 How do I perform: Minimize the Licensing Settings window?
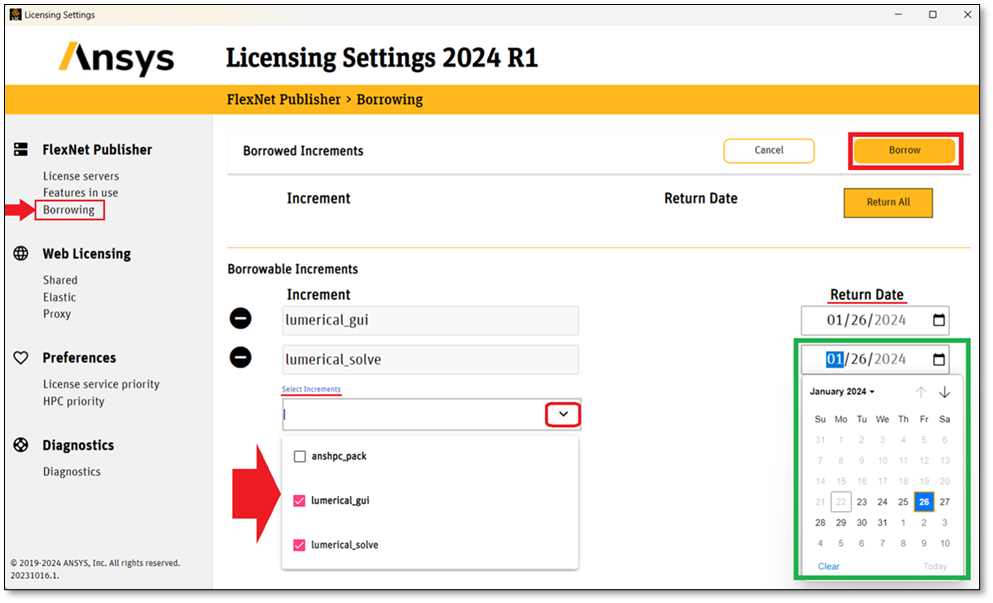click(x=898, y=15)
